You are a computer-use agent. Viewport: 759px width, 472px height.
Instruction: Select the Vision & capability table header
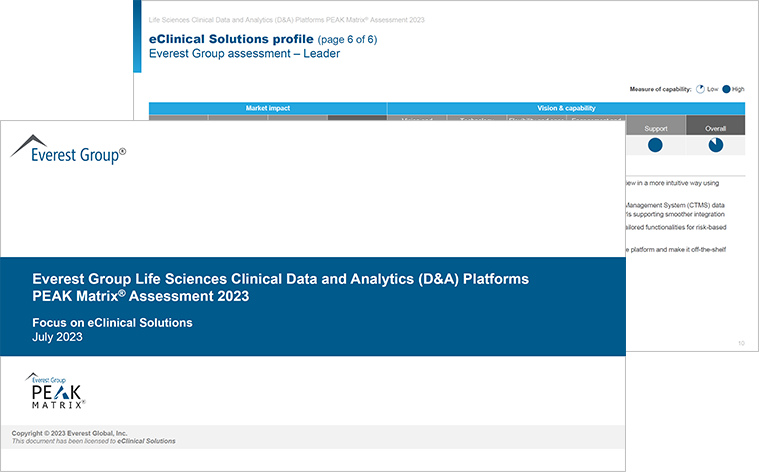pos(565,108)
